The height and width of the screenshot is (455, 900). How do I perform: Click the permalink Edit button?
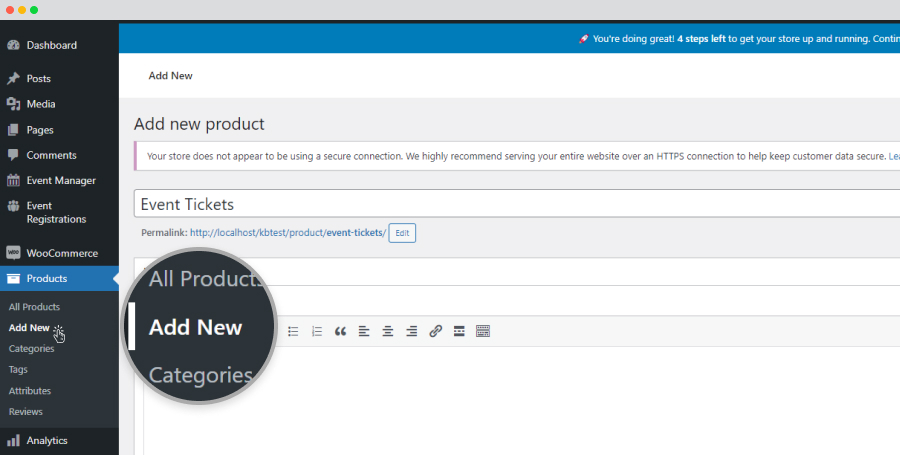tap(402, 233)
